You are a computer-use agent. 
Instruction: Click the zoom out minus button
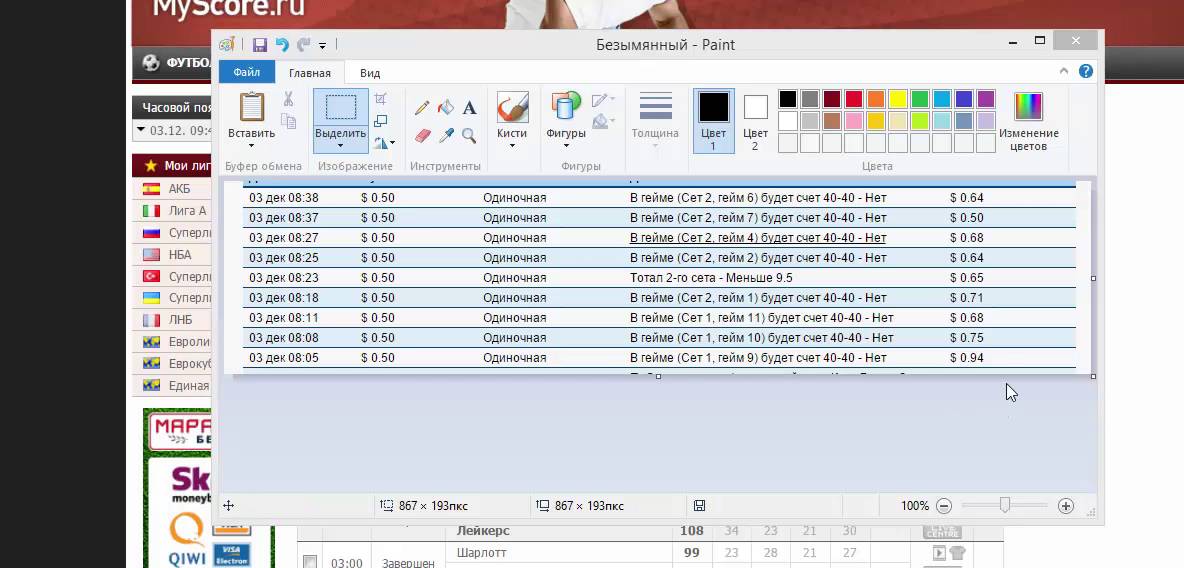point(944,506)
